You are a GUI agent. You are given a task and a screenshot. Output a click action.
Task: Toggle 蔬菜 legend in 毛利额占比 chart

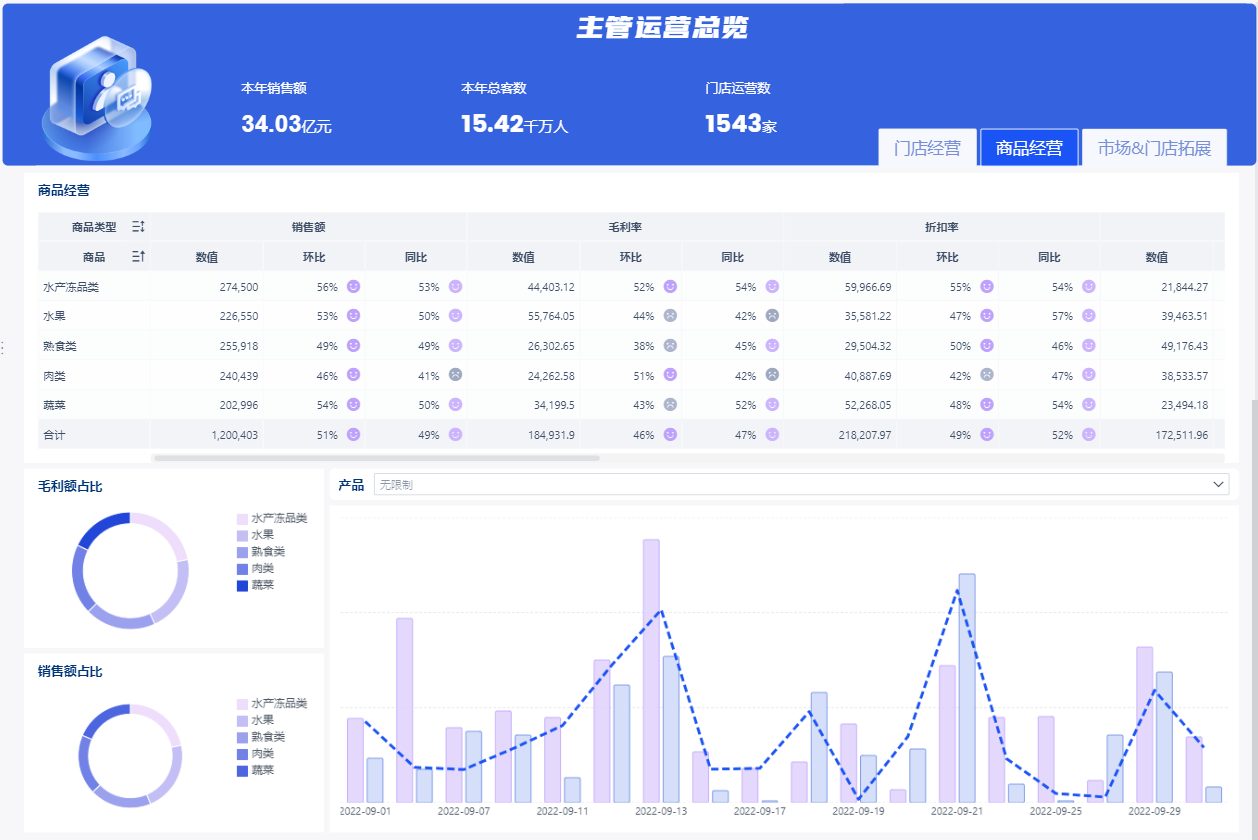pos(255,585)
